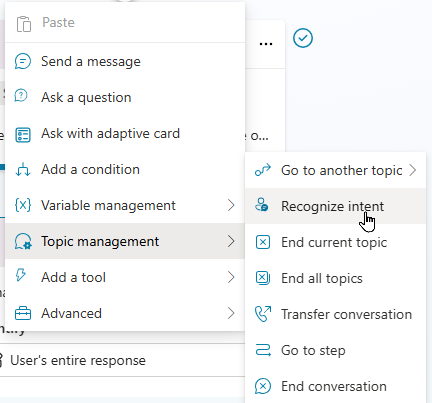Select Send a message
432x403 pixels.
(x=125, y=61)
